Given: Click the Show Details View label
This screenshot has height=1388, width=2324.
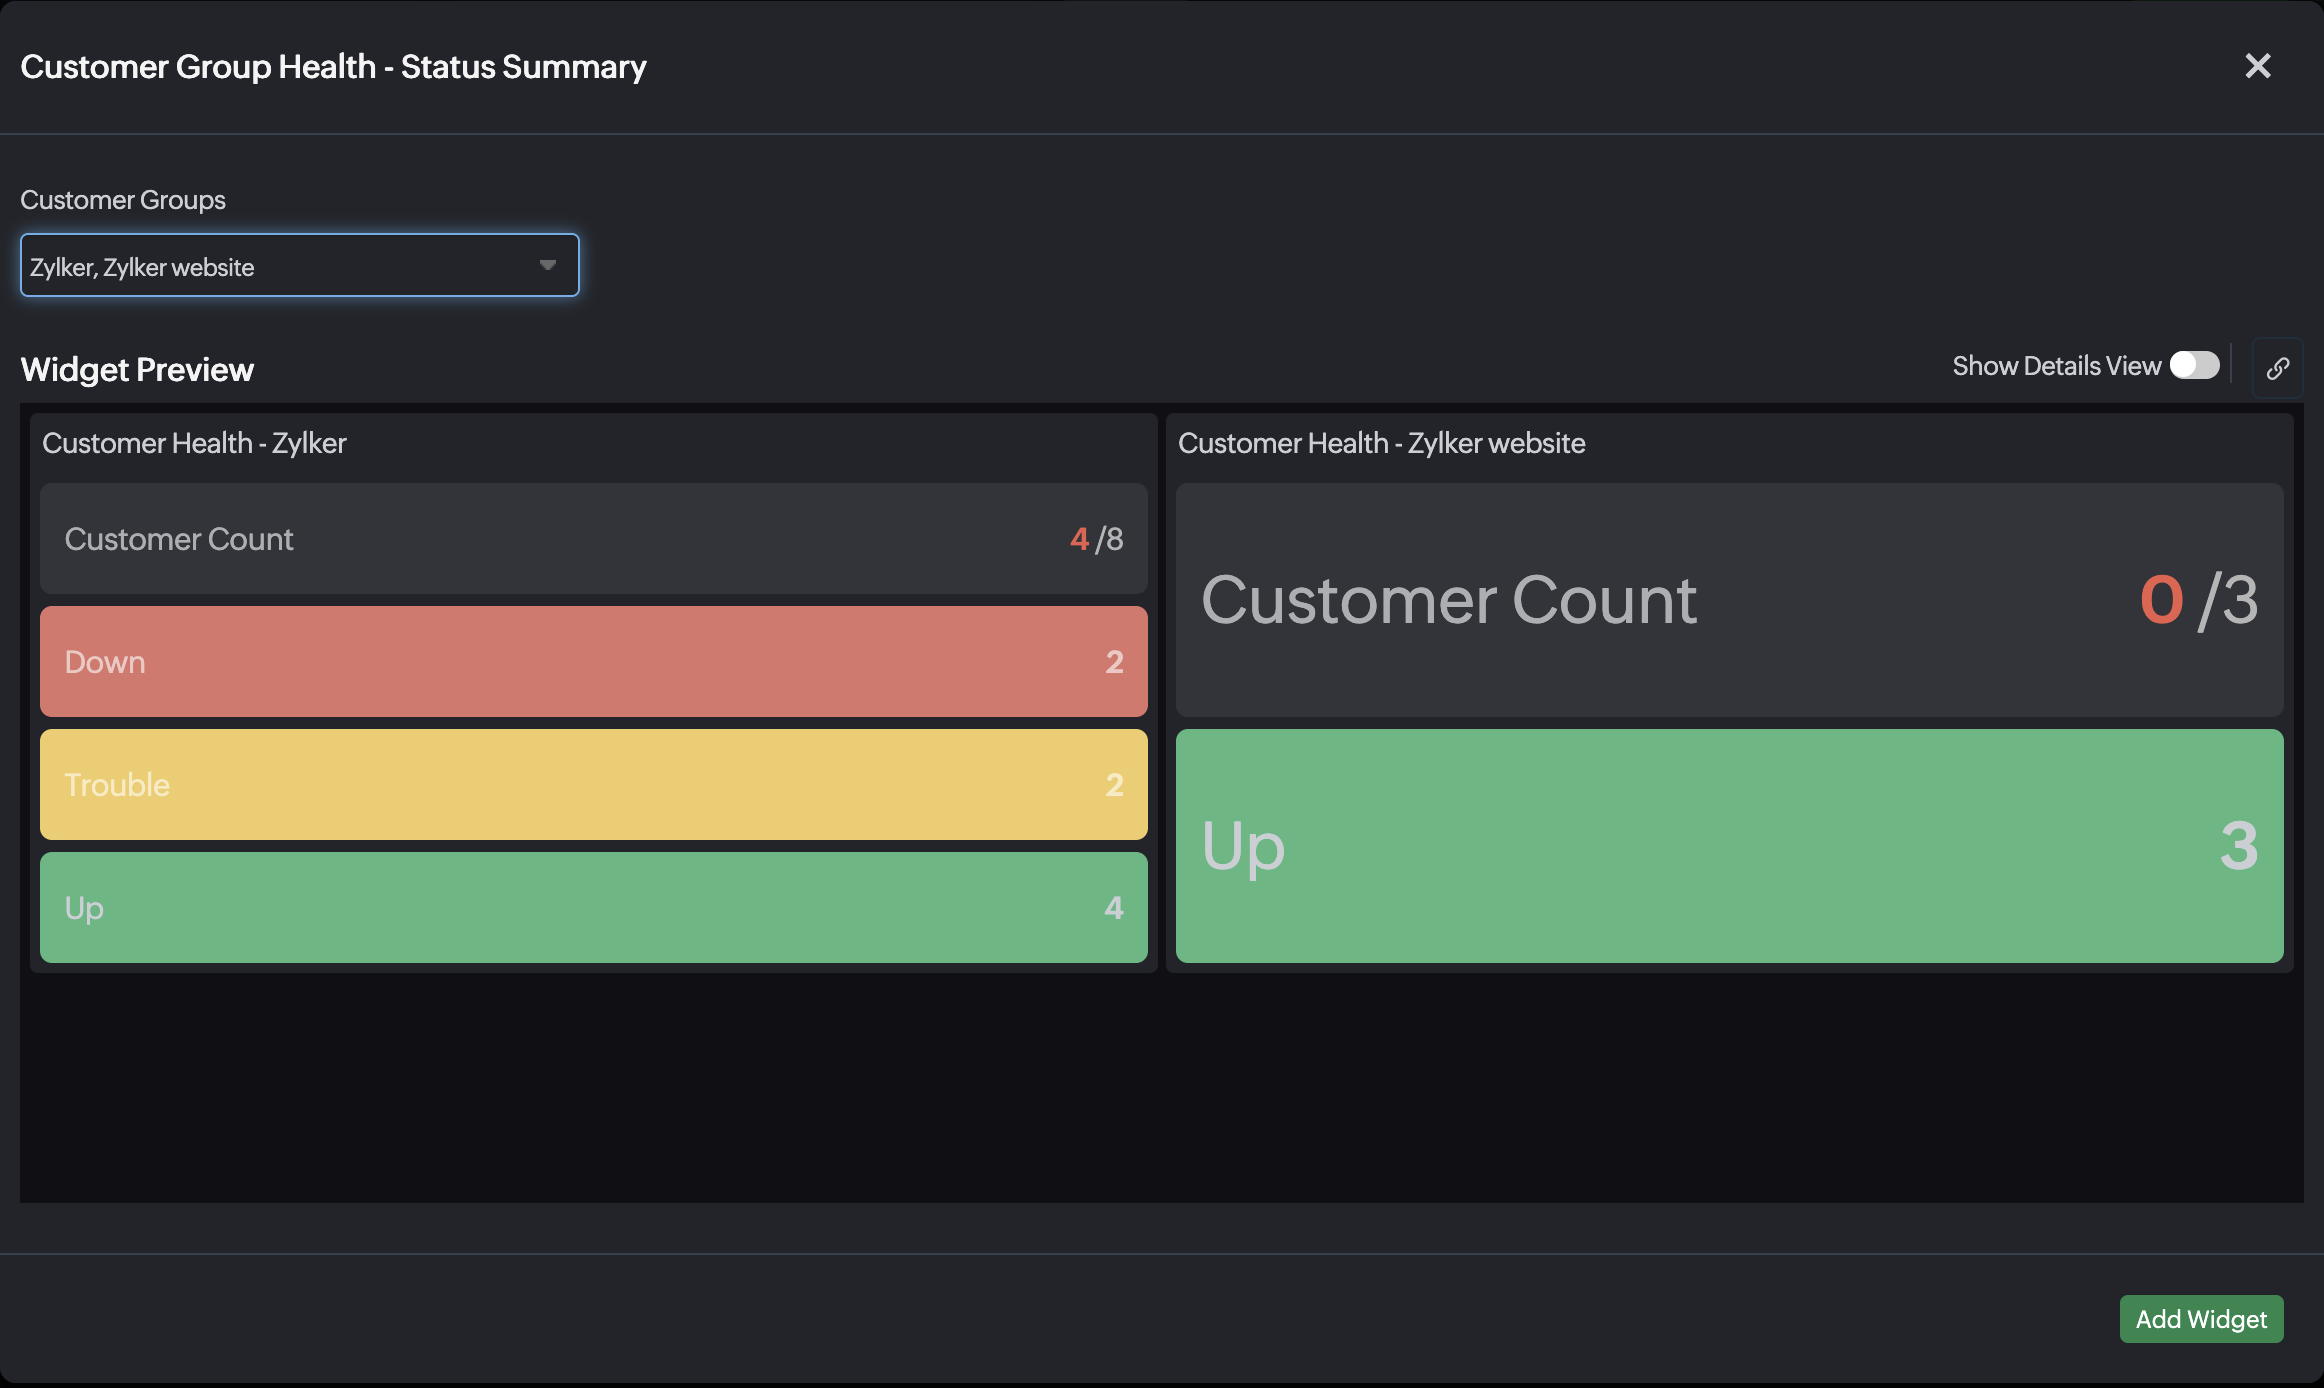Looking at the screenshot, I should pos(2056,366).
